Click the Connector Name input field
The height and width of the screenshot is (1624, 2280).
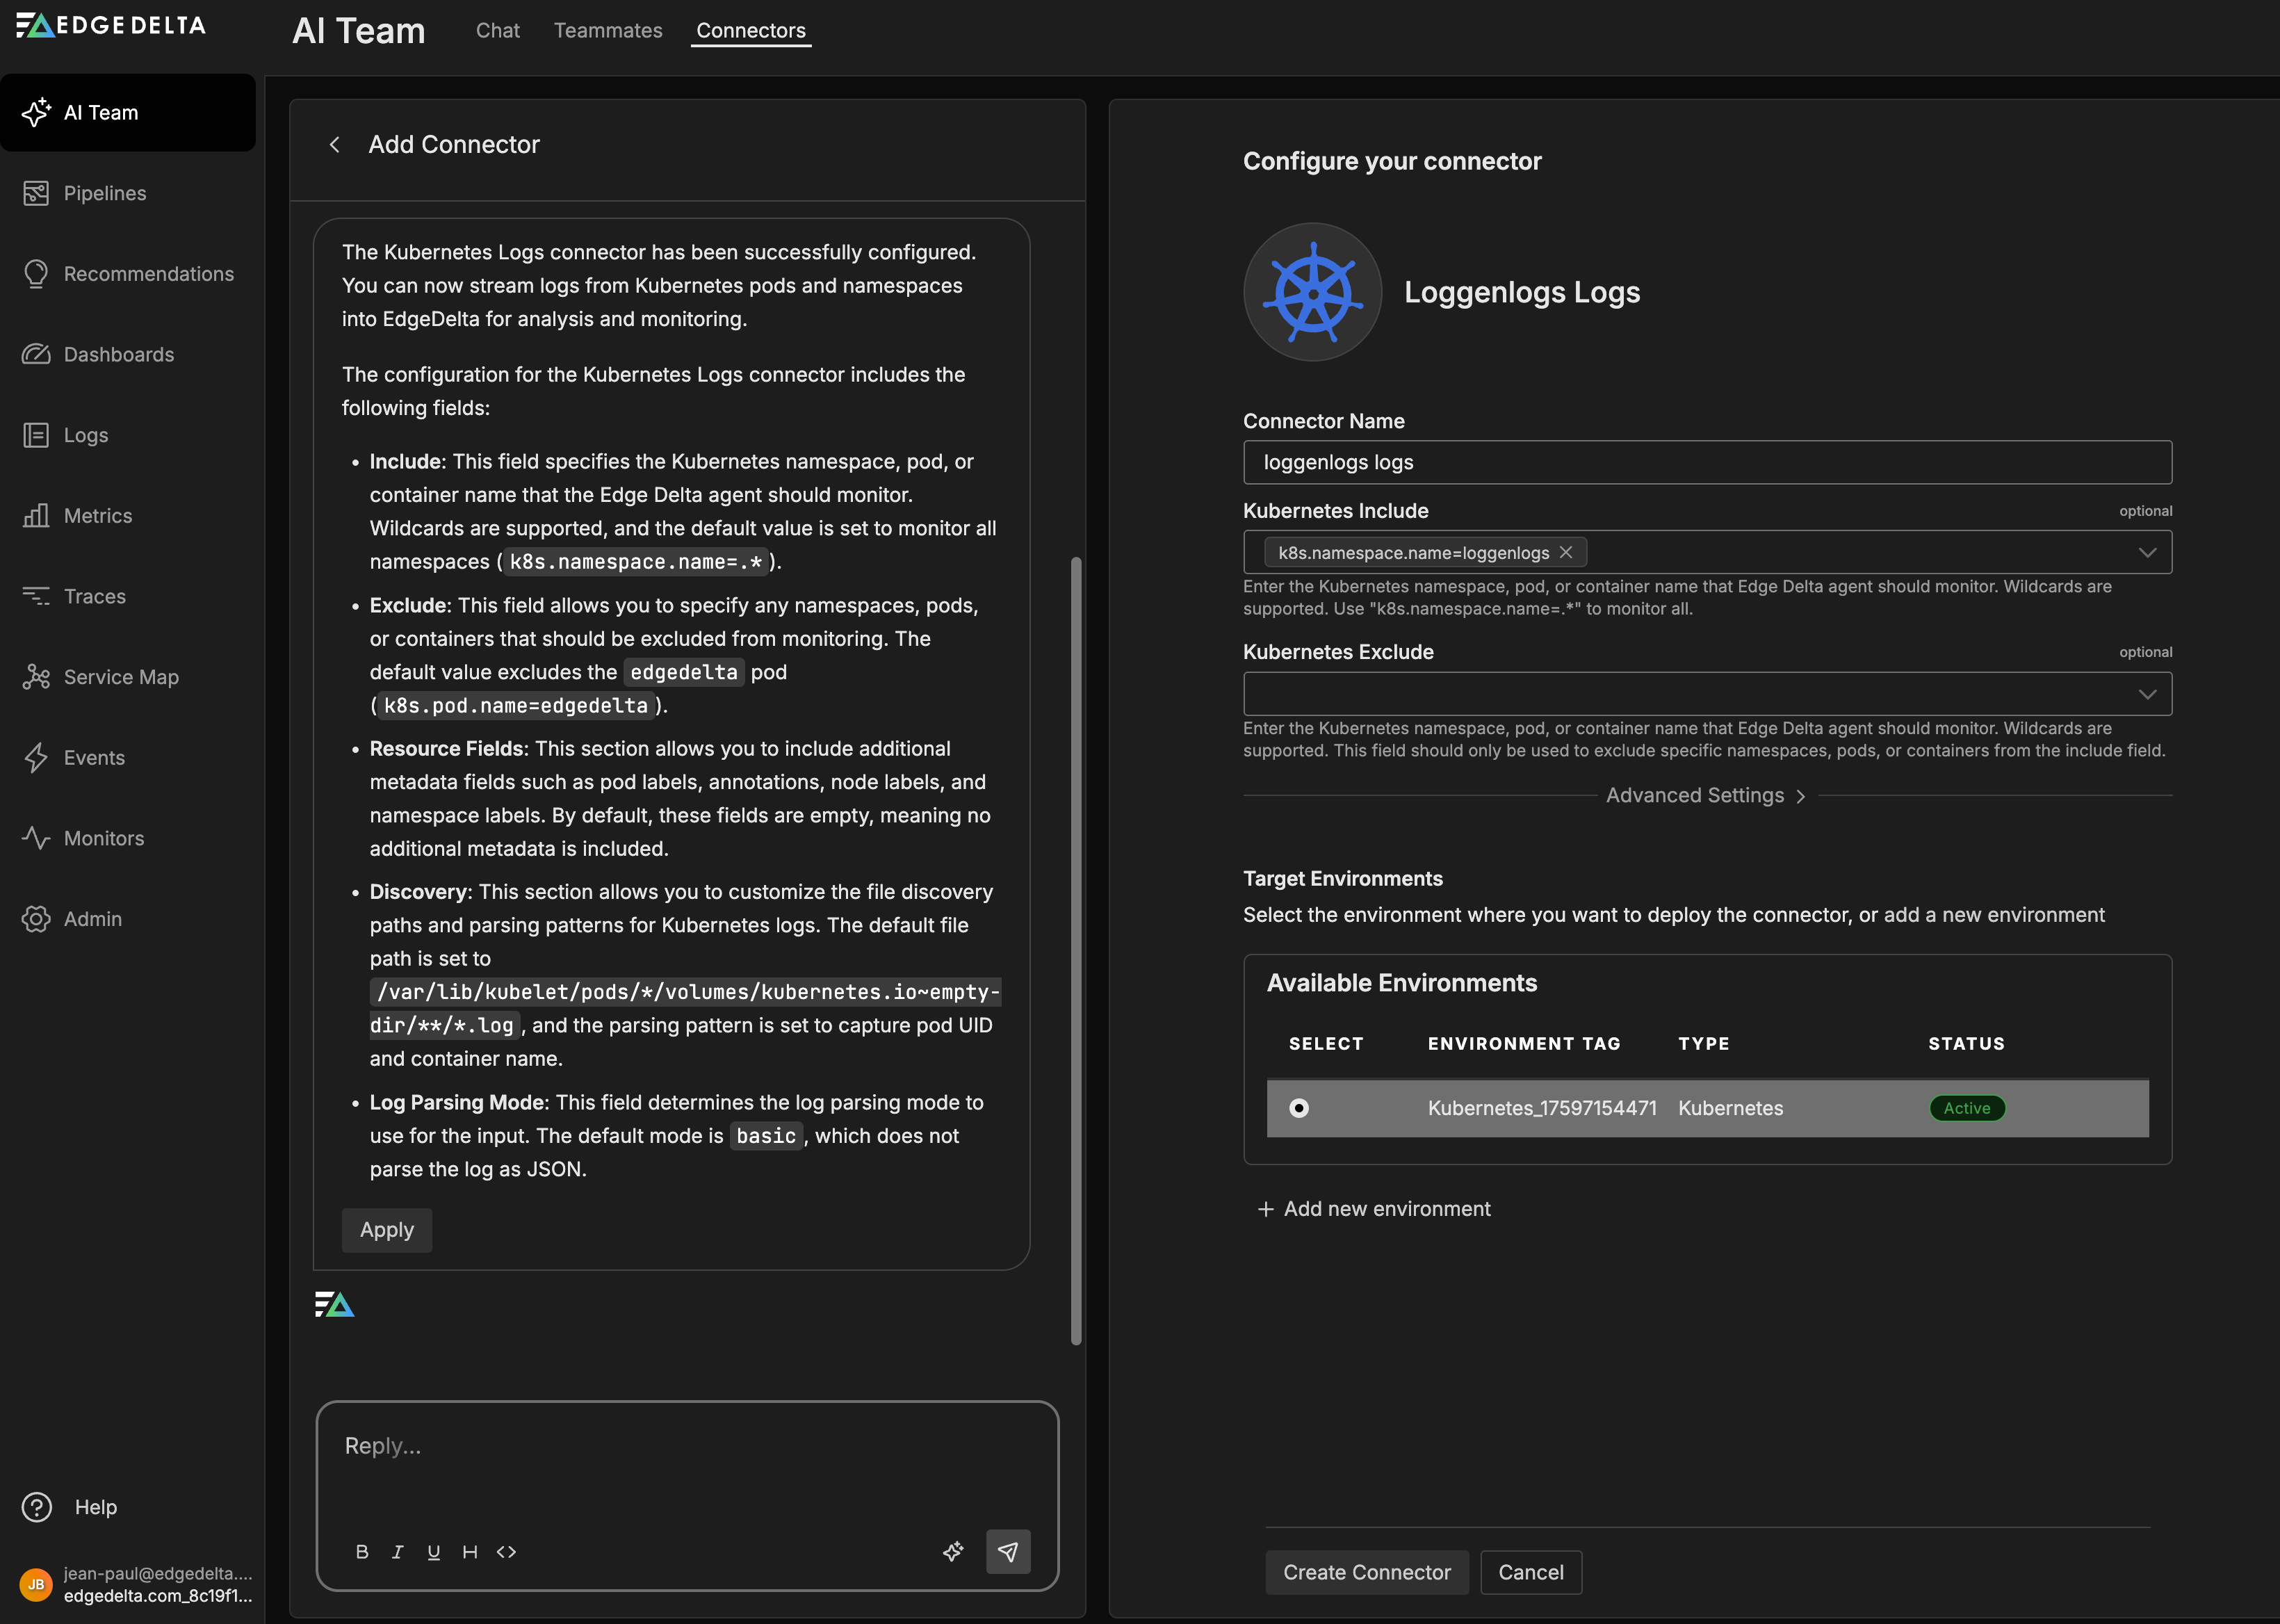pos(1706,462)
